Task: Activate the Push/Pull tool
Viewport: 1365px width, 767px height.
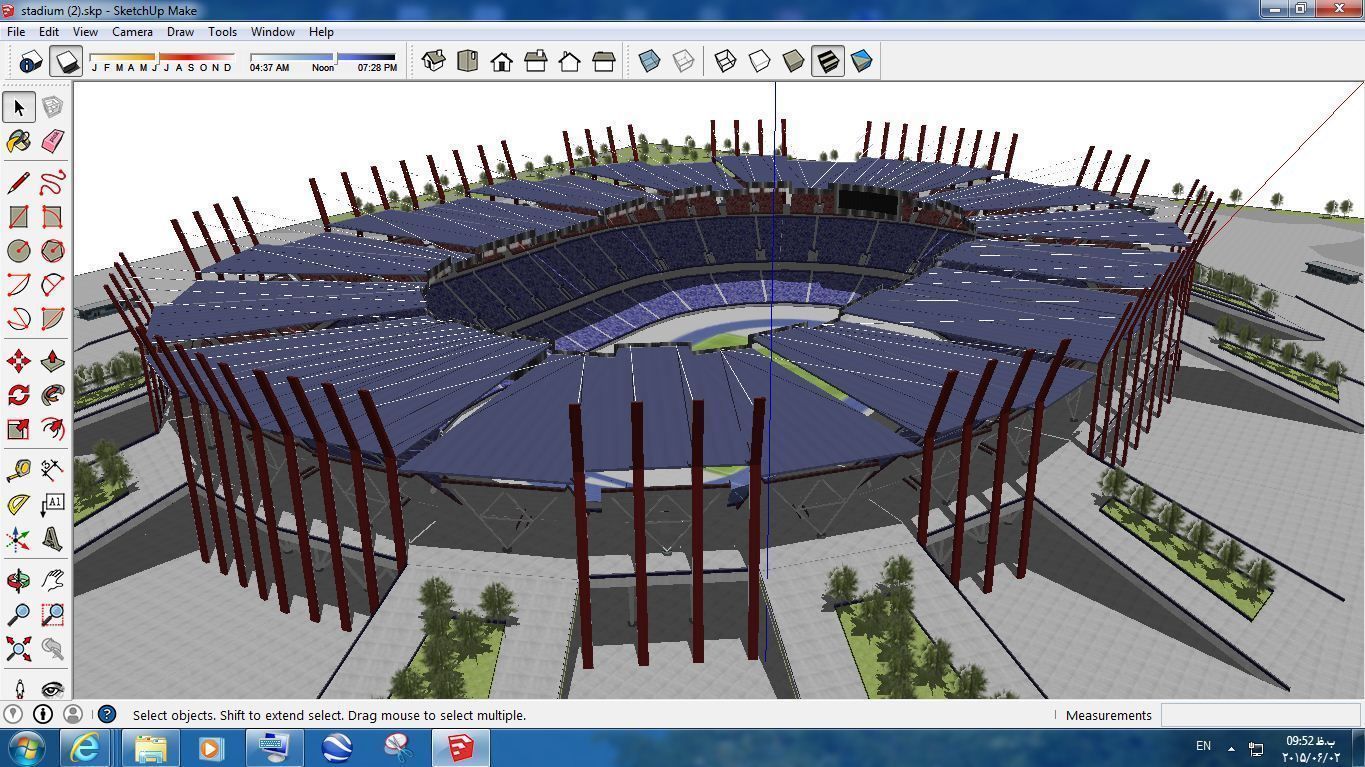Action: pyautogui.click(x=53, y=361)
